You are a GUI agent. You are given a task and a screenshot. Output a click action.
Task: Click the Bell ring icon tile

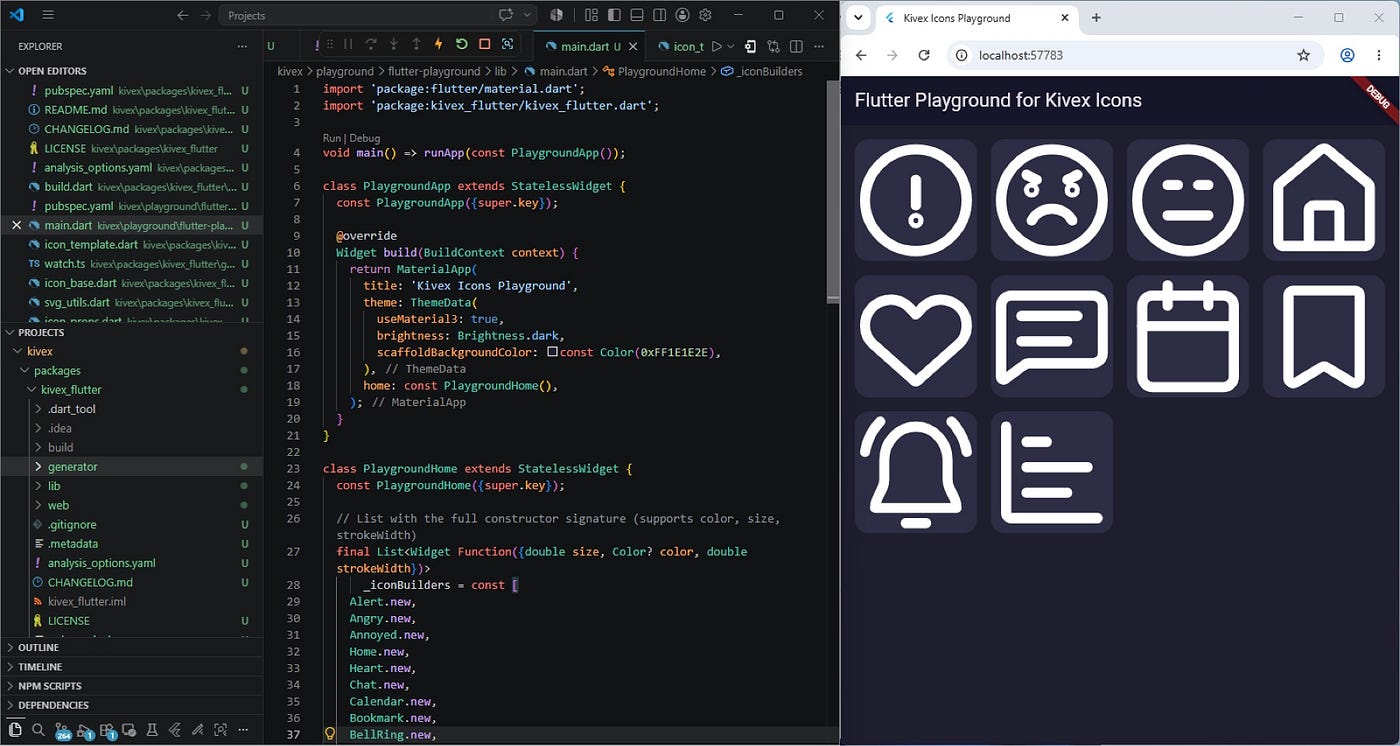pos(916,472)
